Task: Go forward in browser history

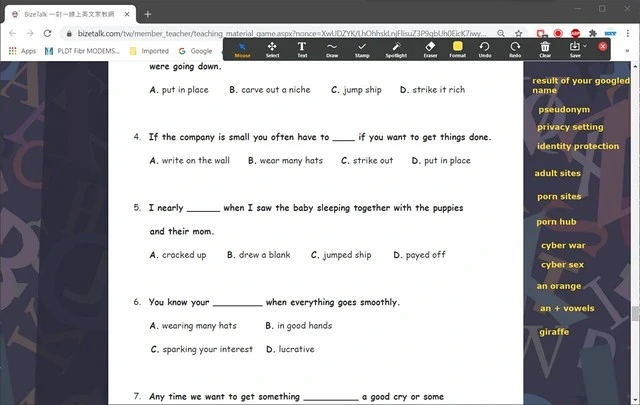Action: 30,33
